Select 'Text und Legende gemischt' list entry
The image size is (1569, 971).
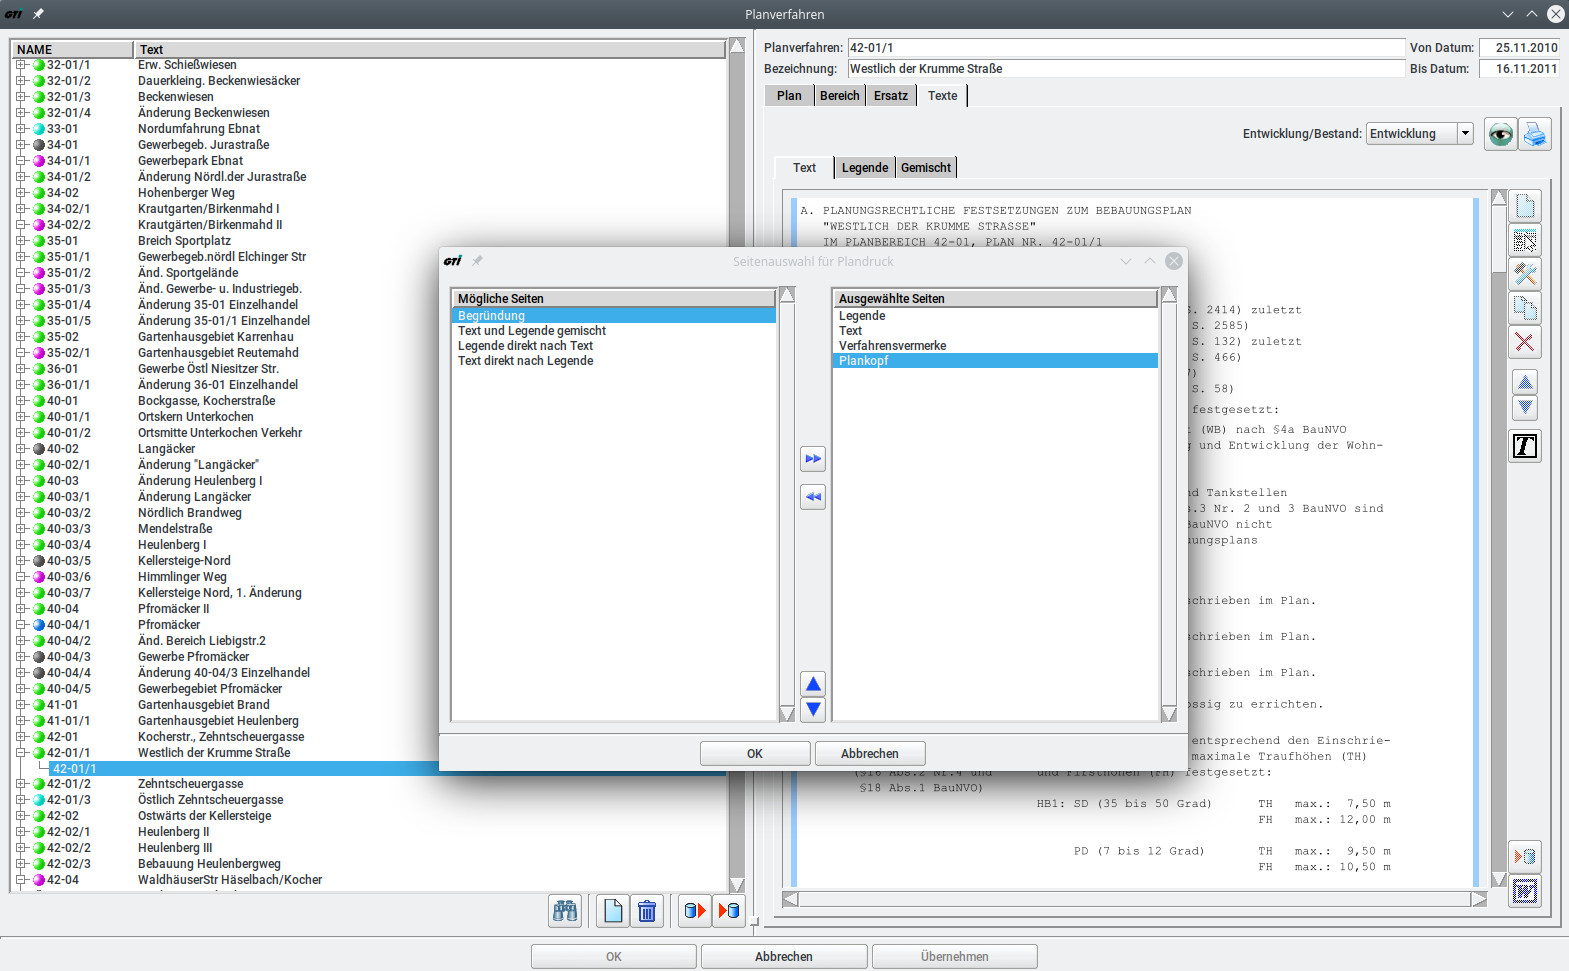tap(532, 331)
